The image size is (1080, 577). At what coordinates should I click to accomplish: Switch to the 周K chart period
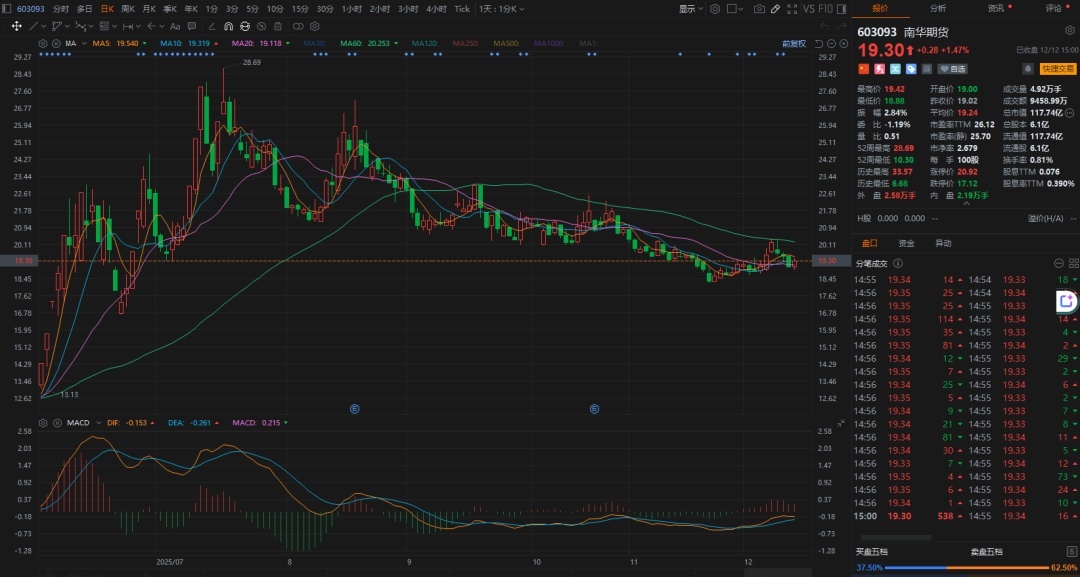pos(128,9)
